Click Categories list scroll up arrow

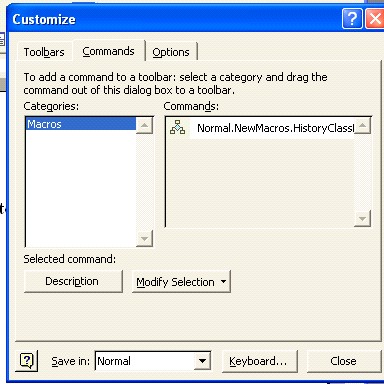point(144,125)
